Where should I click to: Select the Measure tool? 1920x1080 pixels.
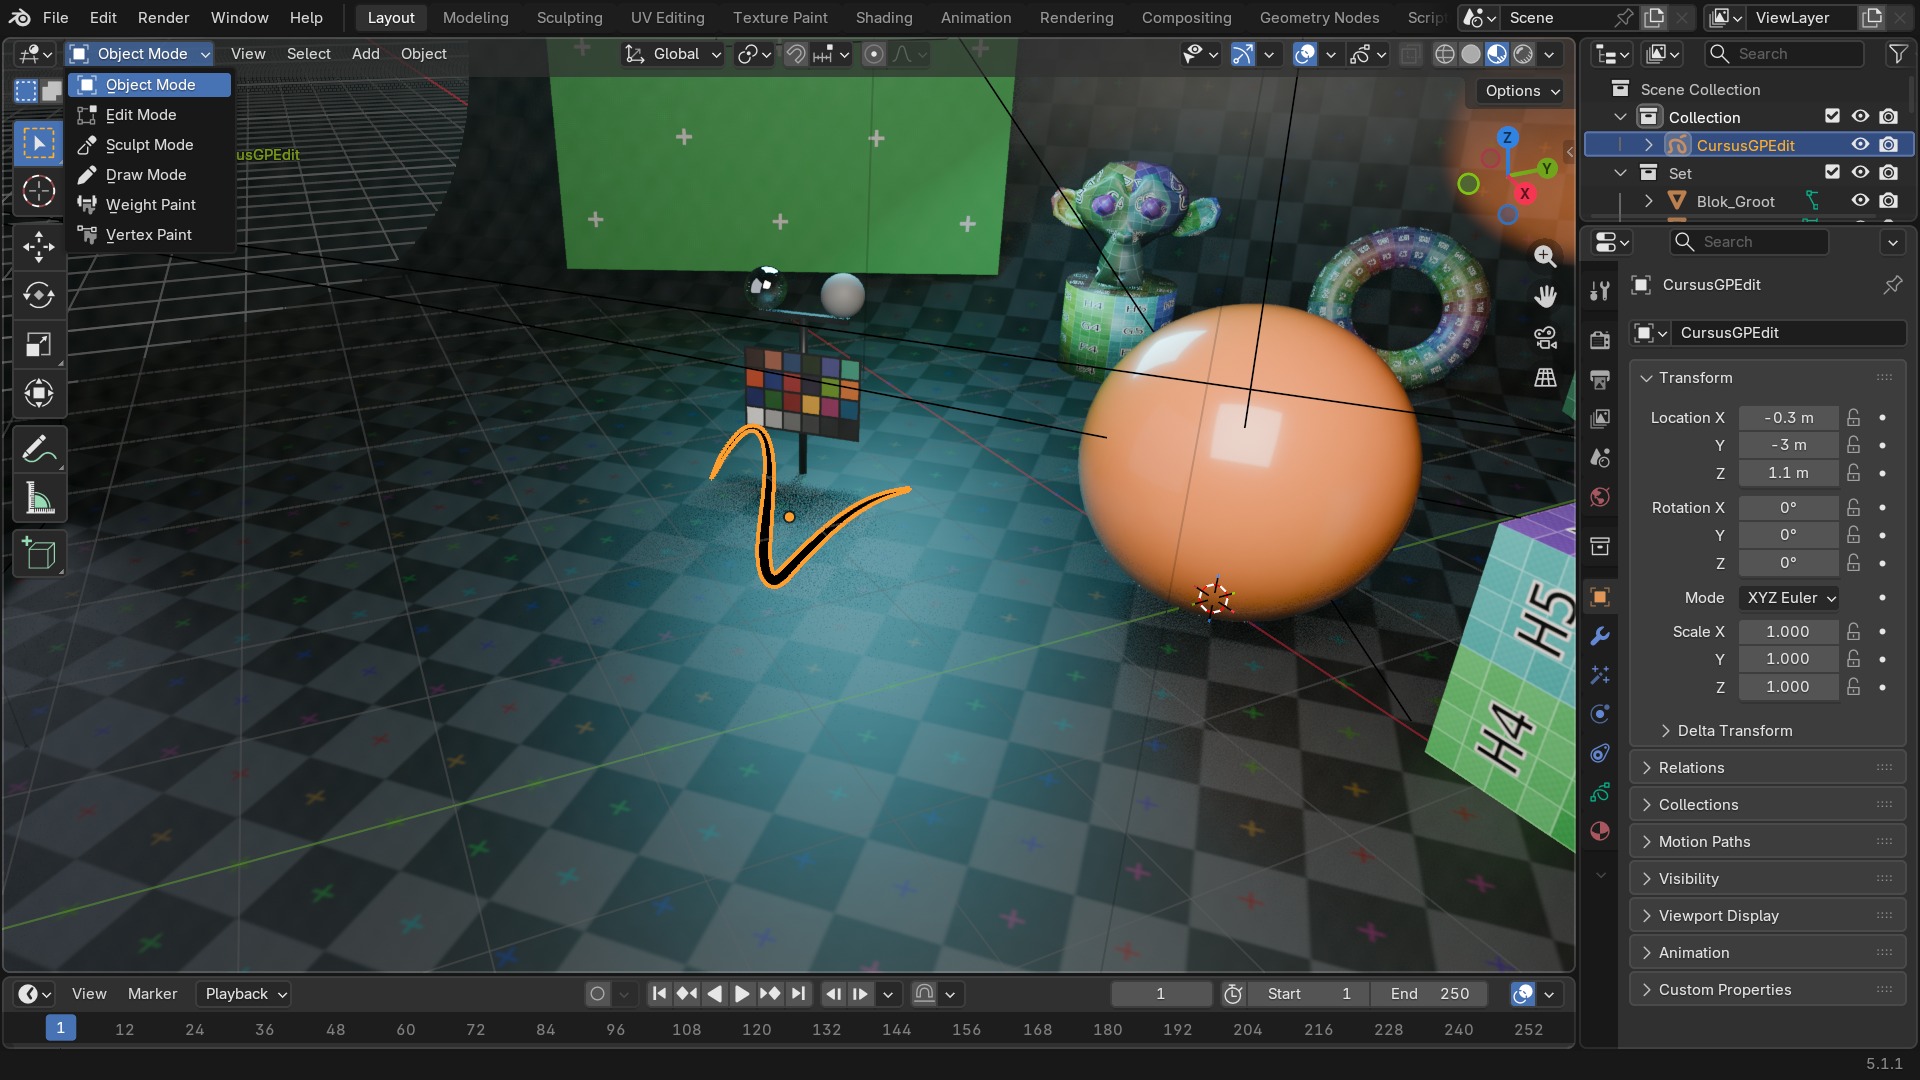click(39, 499)
